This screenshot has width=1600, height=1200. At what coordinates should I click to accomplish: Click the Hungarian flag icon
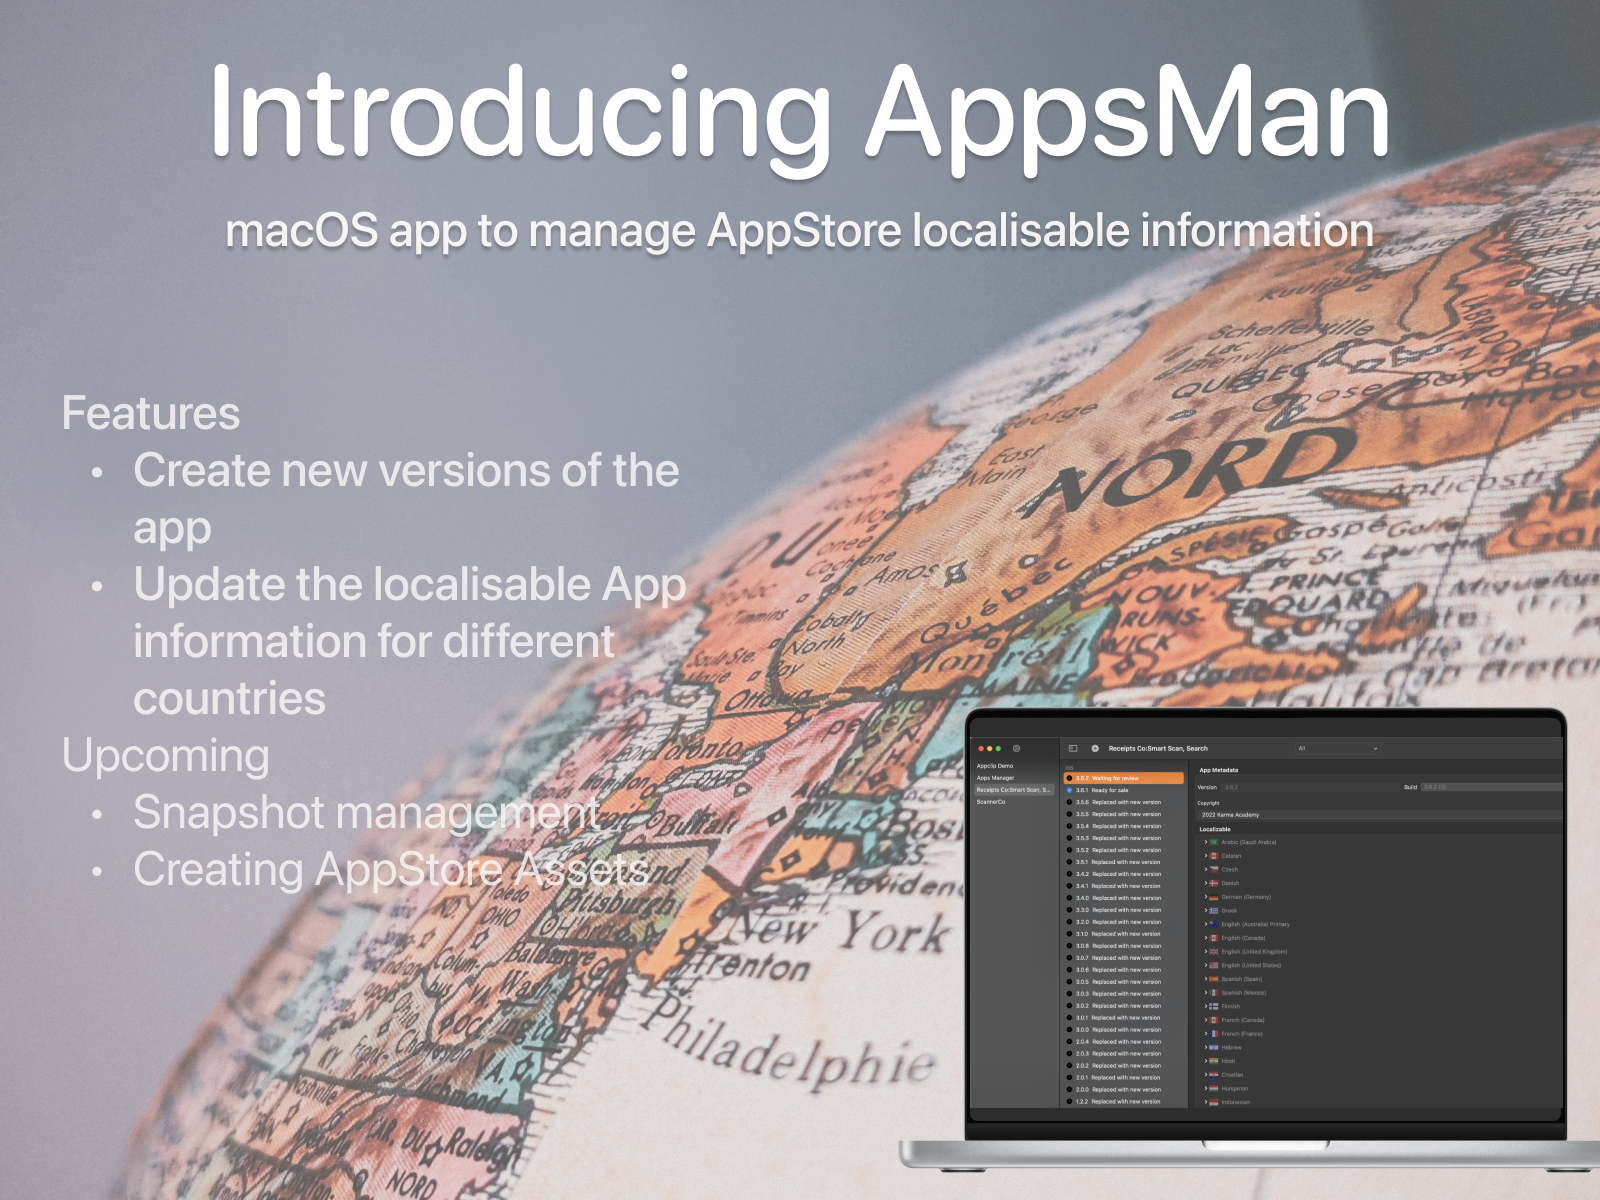1214,1088
